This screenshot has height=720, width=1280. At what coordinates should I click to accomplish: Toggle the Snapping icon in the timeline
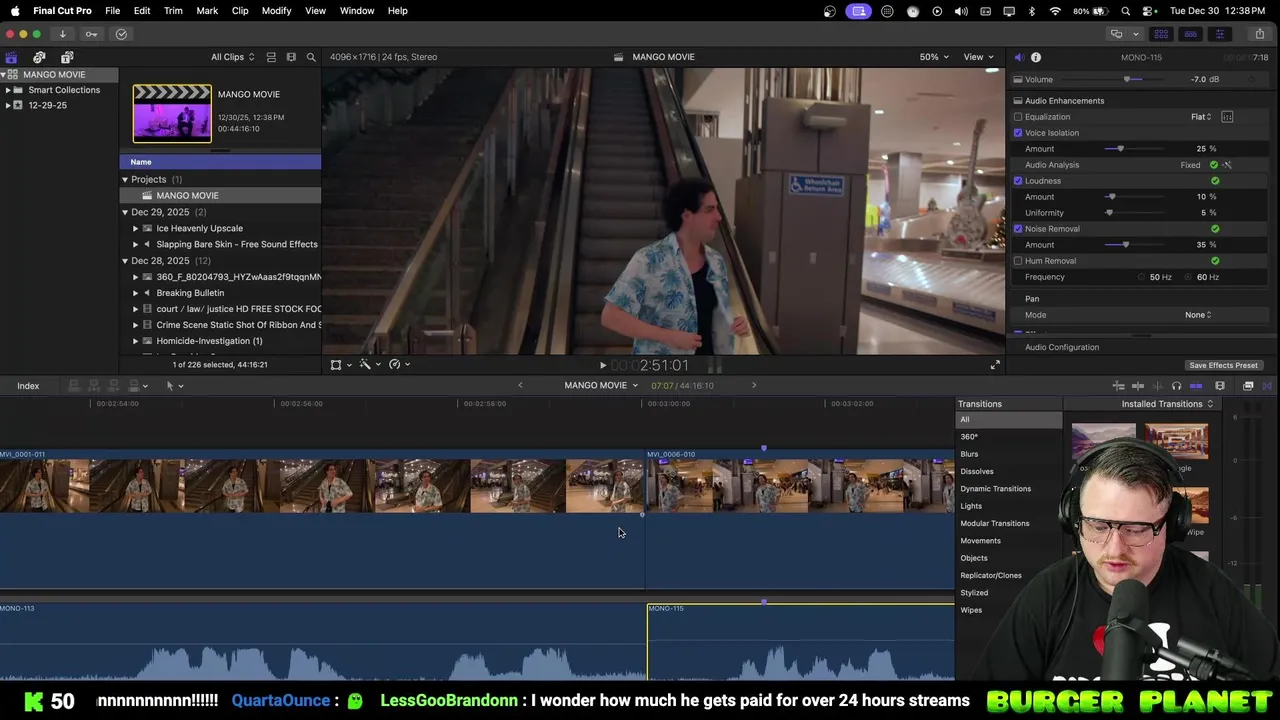tap(1196, 386)
